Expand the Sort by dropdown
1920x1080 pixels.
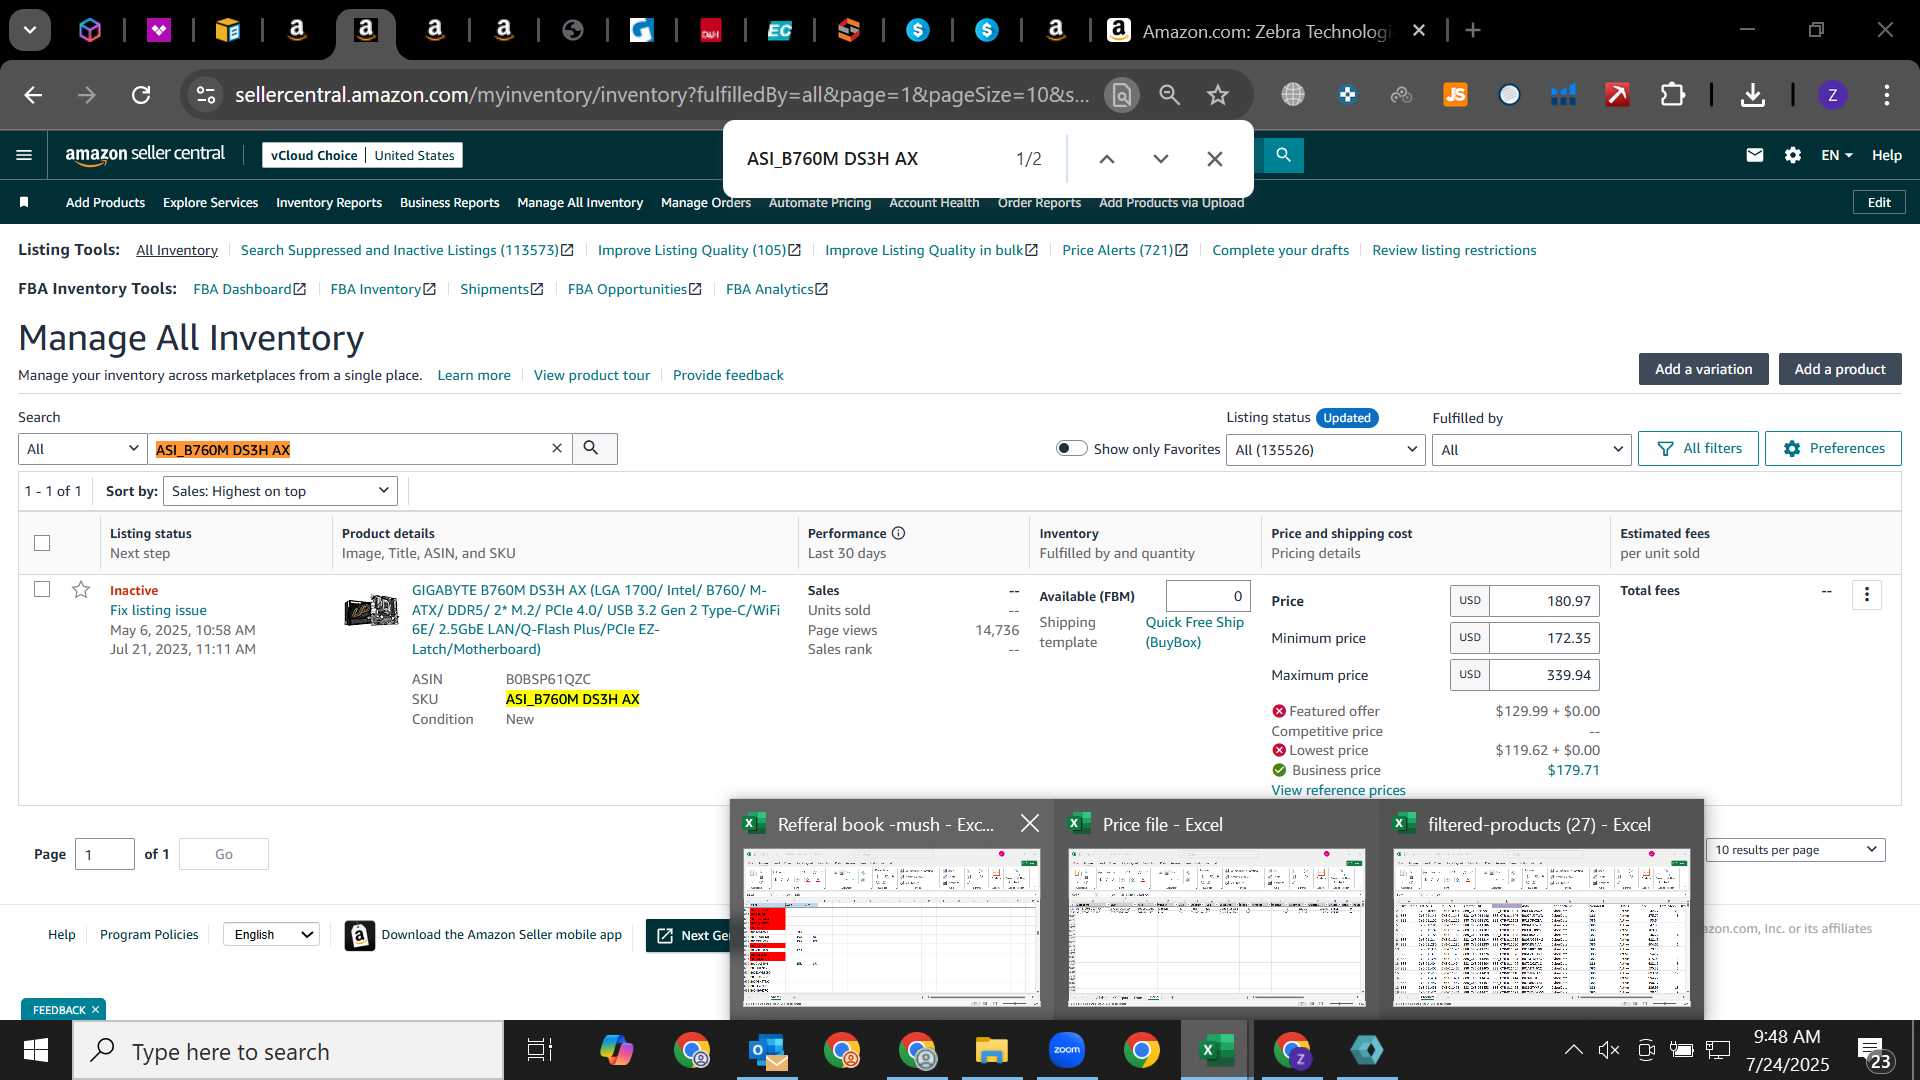point(279,491)
